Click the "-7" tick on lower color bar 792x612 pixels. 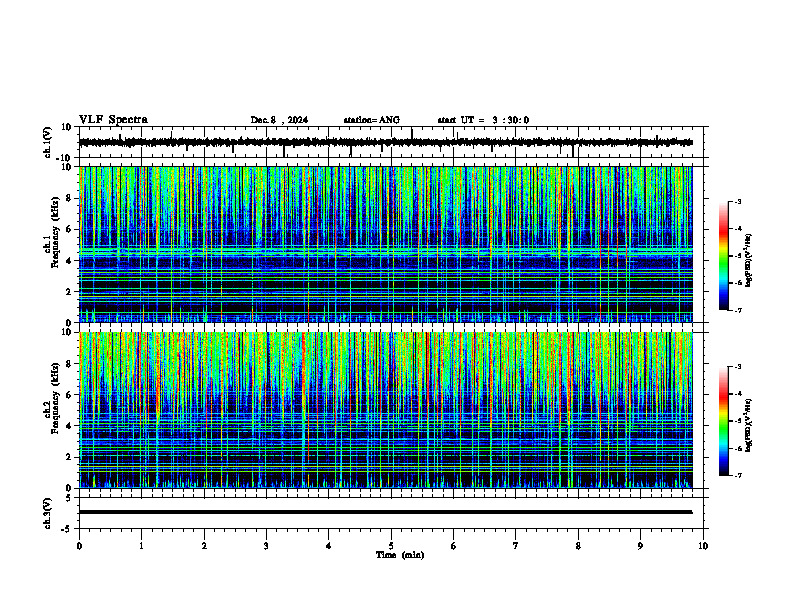738,475
